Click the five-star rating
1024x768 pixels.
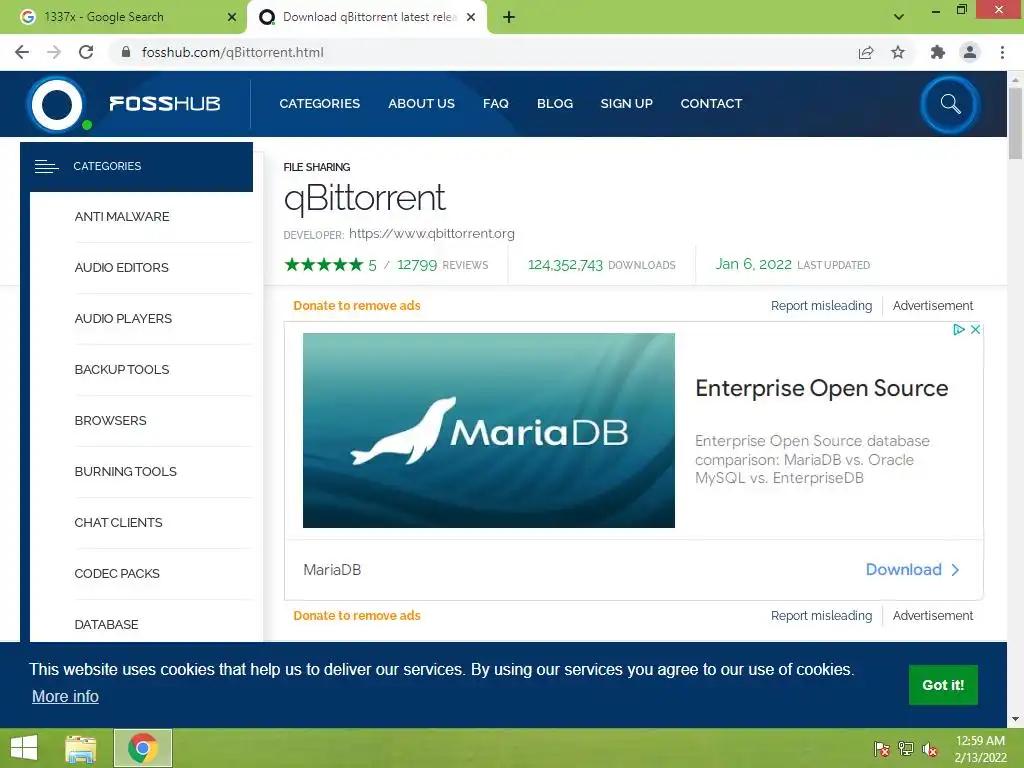point(324,264)
